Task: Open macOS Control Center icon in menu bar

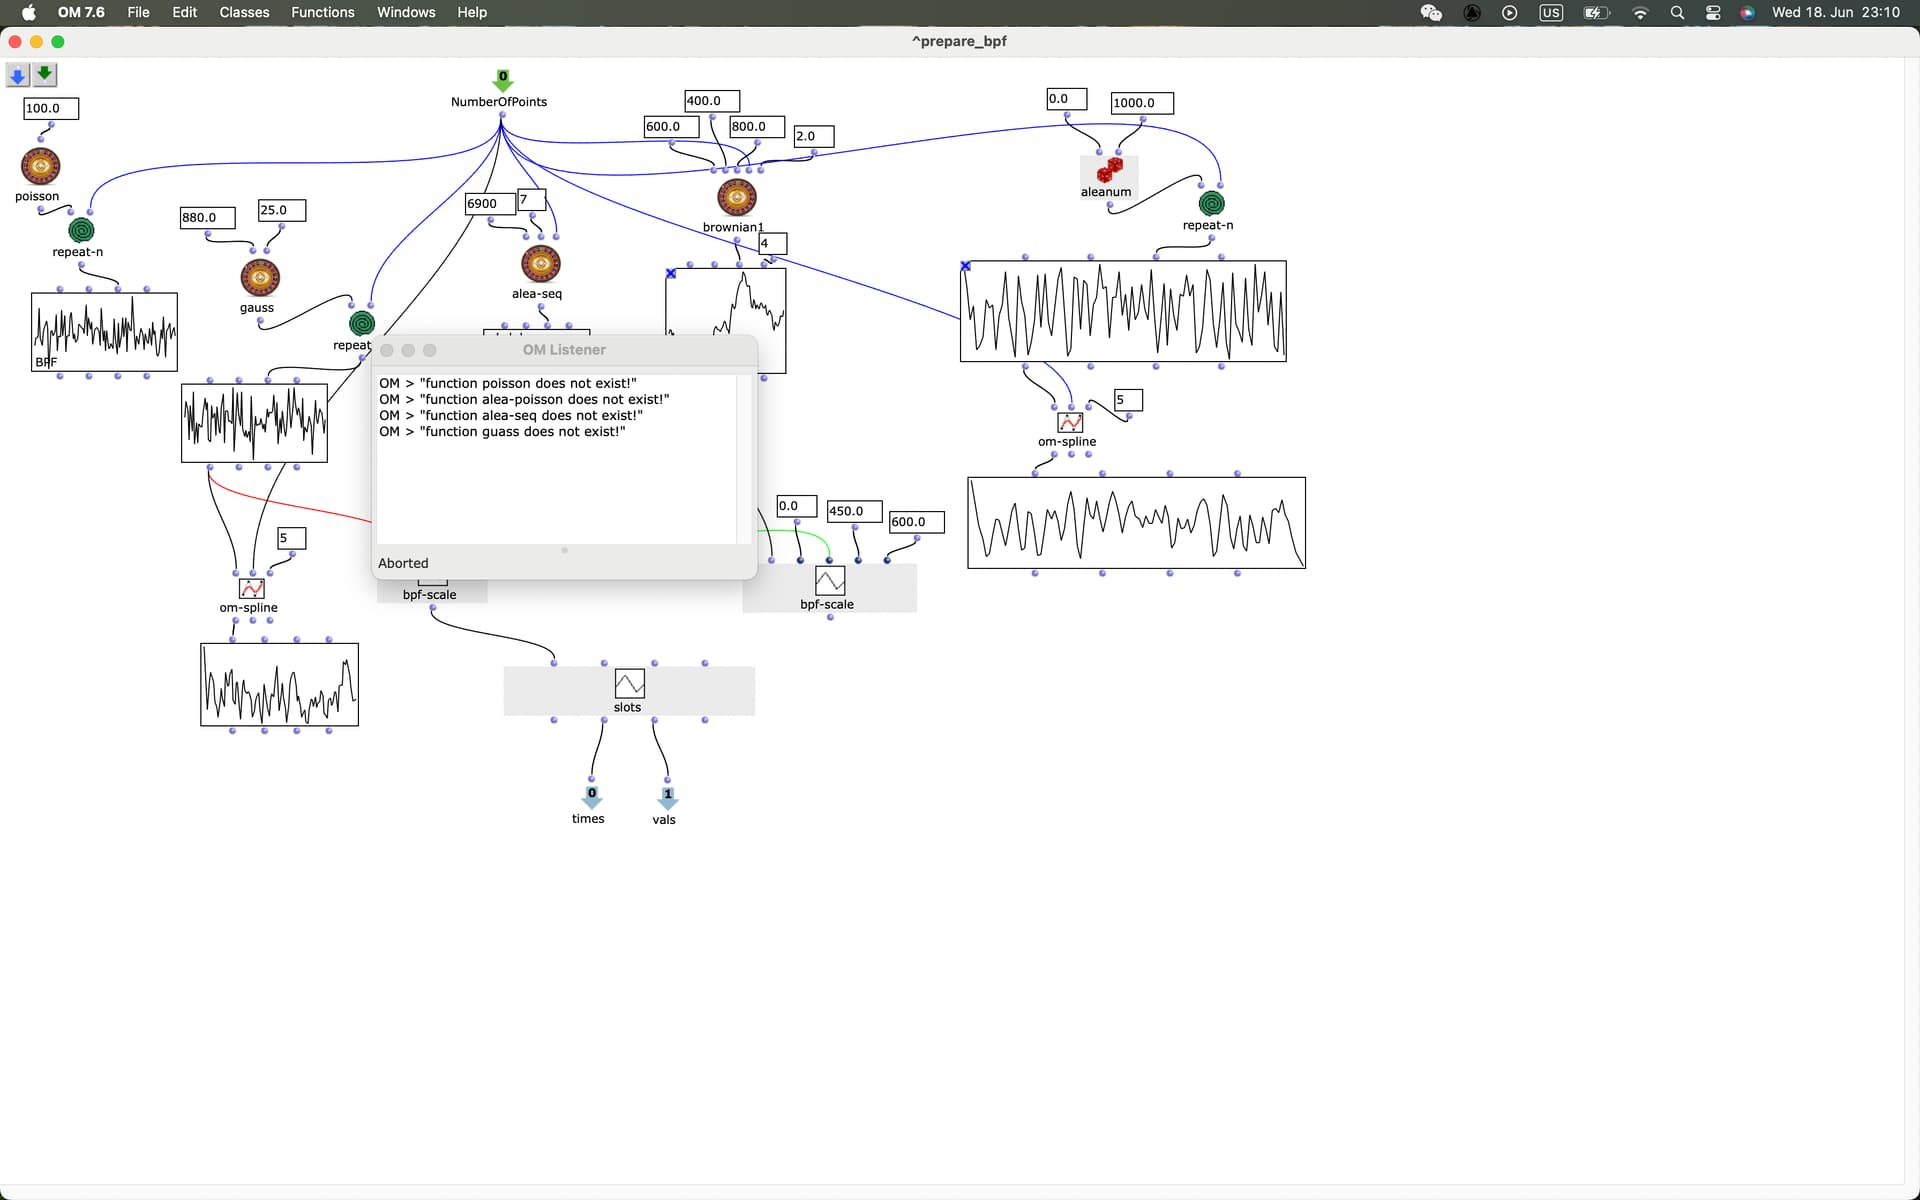Action: [x=1713, y=12]
